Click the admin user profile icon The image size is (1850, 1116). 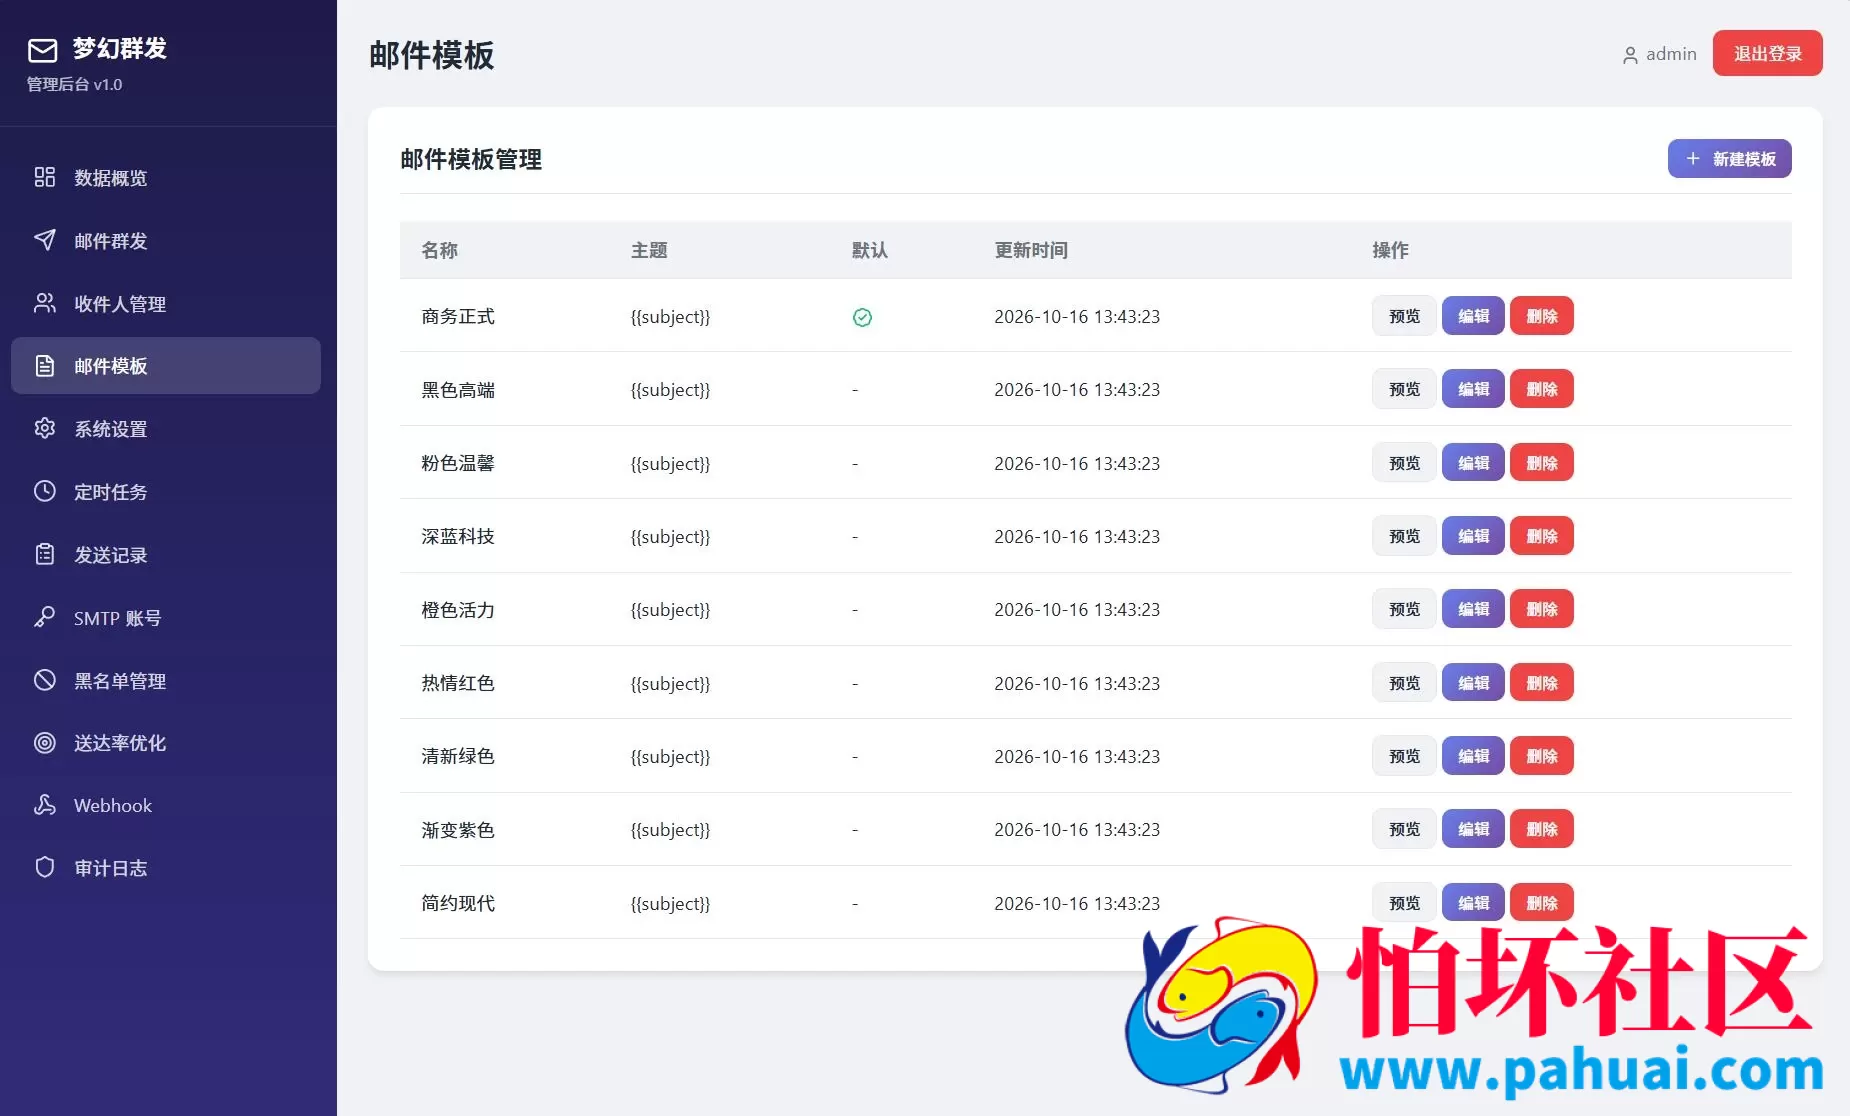click(x=1630, y=55)
